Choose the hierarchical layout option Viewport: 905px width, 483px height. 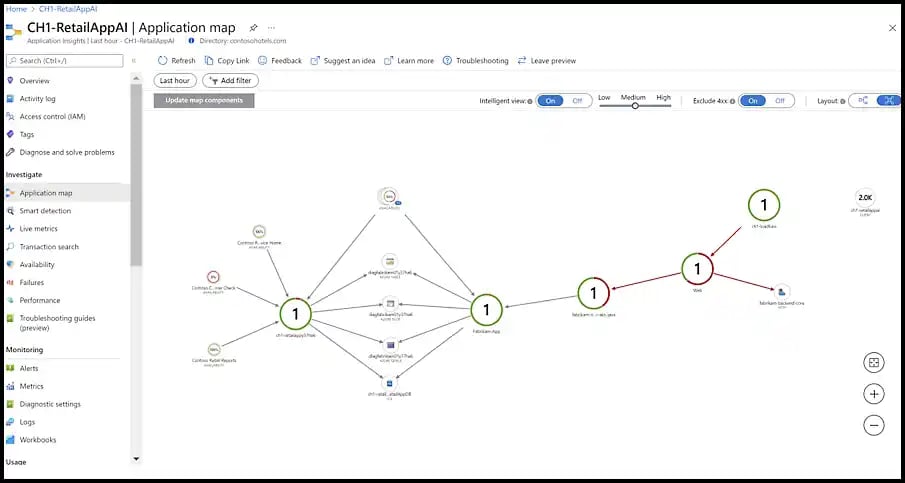coord(863,100)
